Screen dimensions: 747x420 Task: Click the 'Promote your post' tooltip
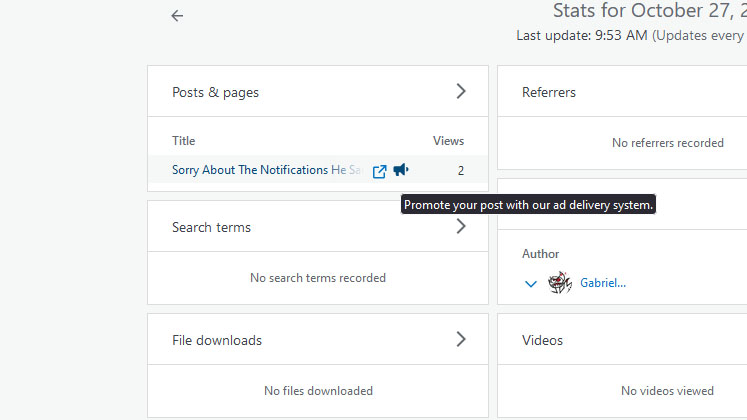[528, 205]
